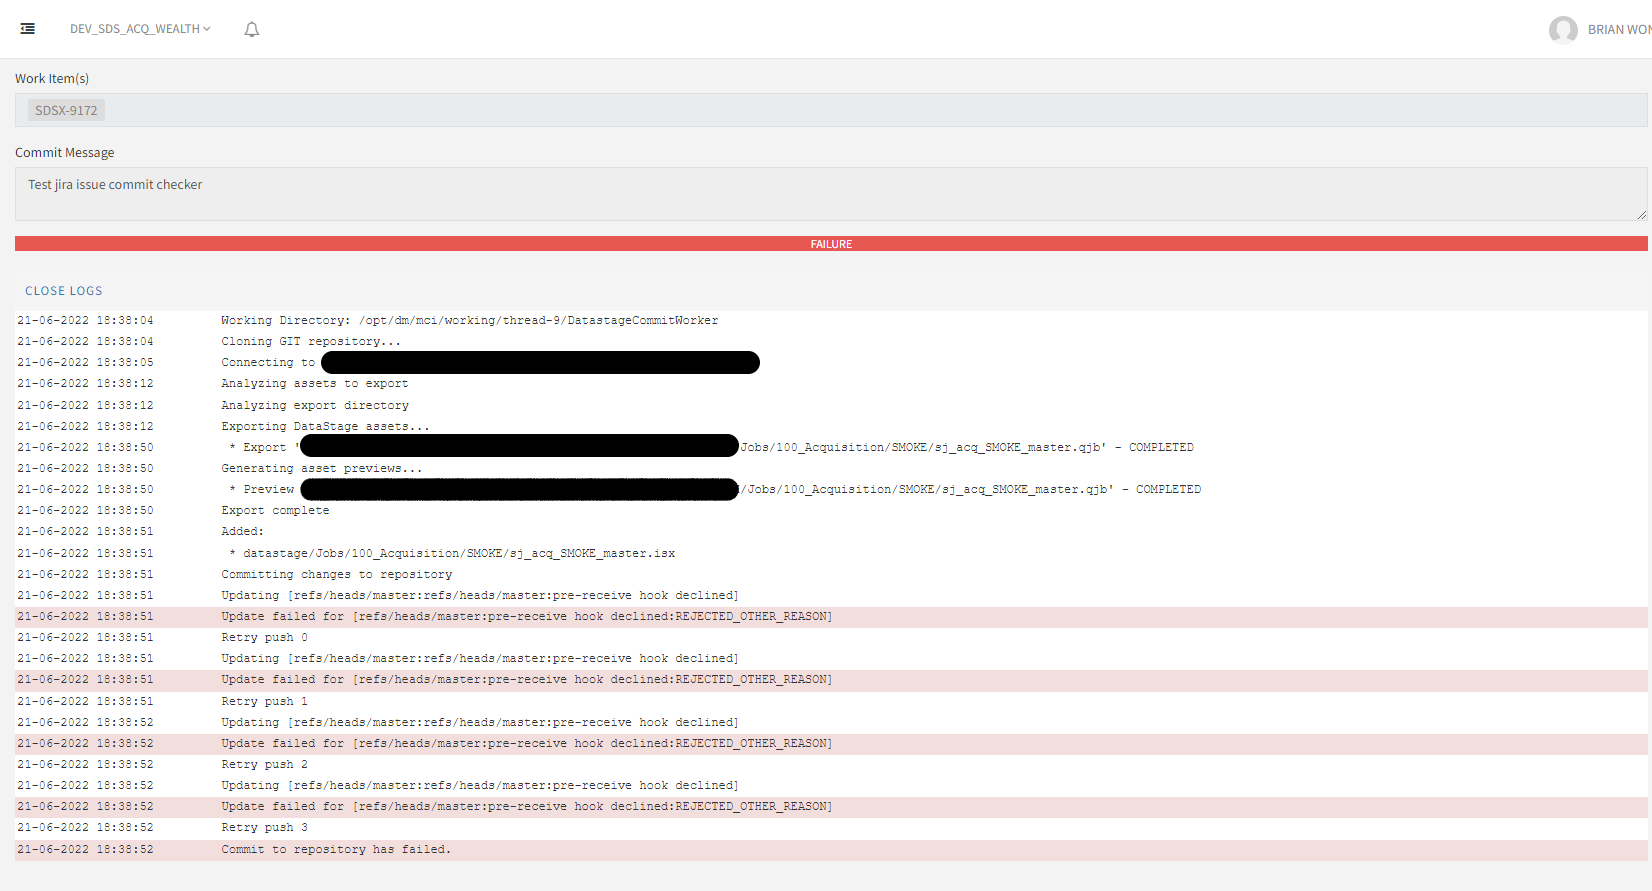Open the BRIAN user account menu
Screen dimensions: 1652x891
click(x=1618, y=30)
